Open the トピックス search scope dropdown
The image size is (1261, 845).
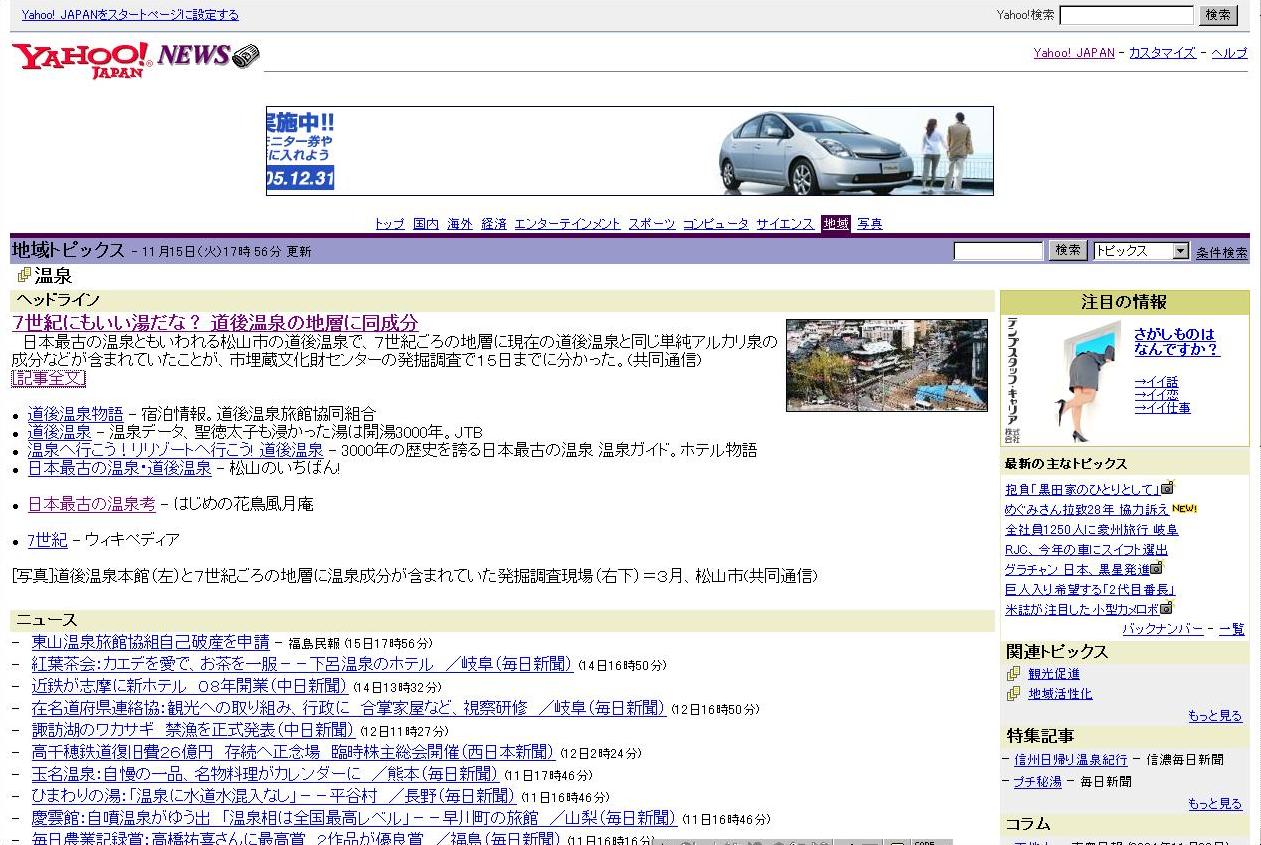pos(1141,251)
